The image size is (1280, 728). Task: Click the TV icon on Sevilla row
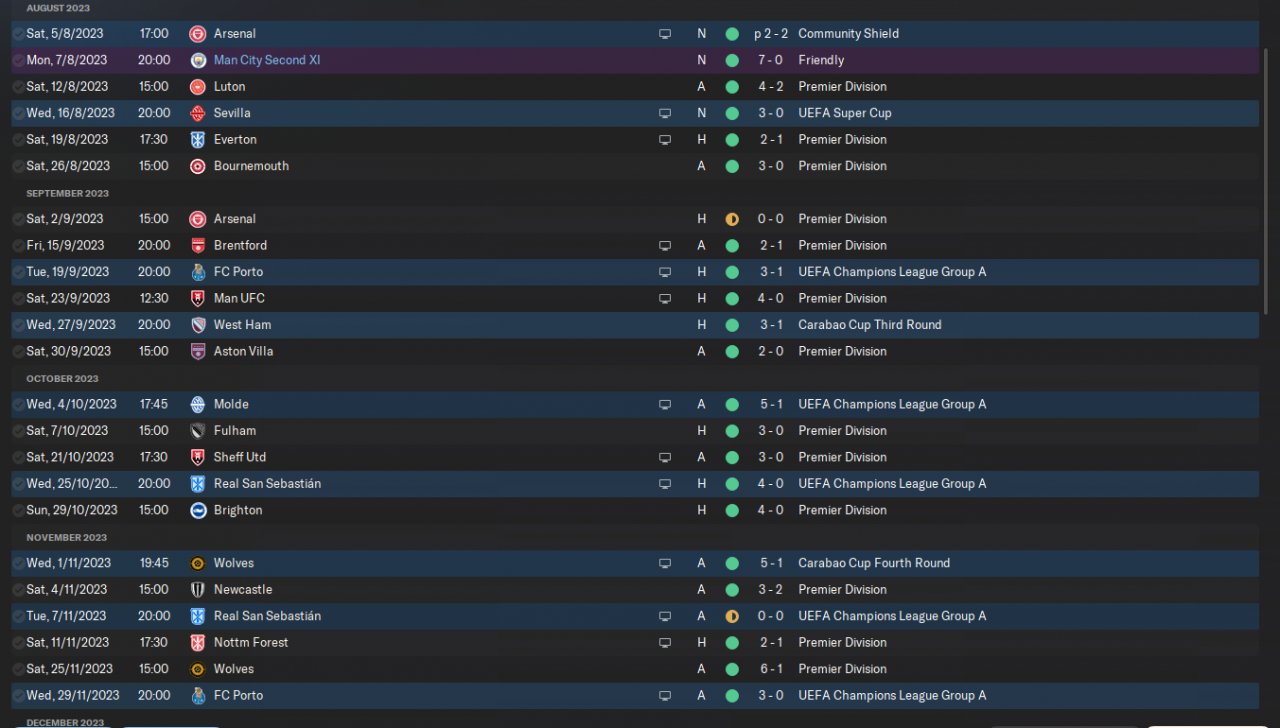(665, 113)
